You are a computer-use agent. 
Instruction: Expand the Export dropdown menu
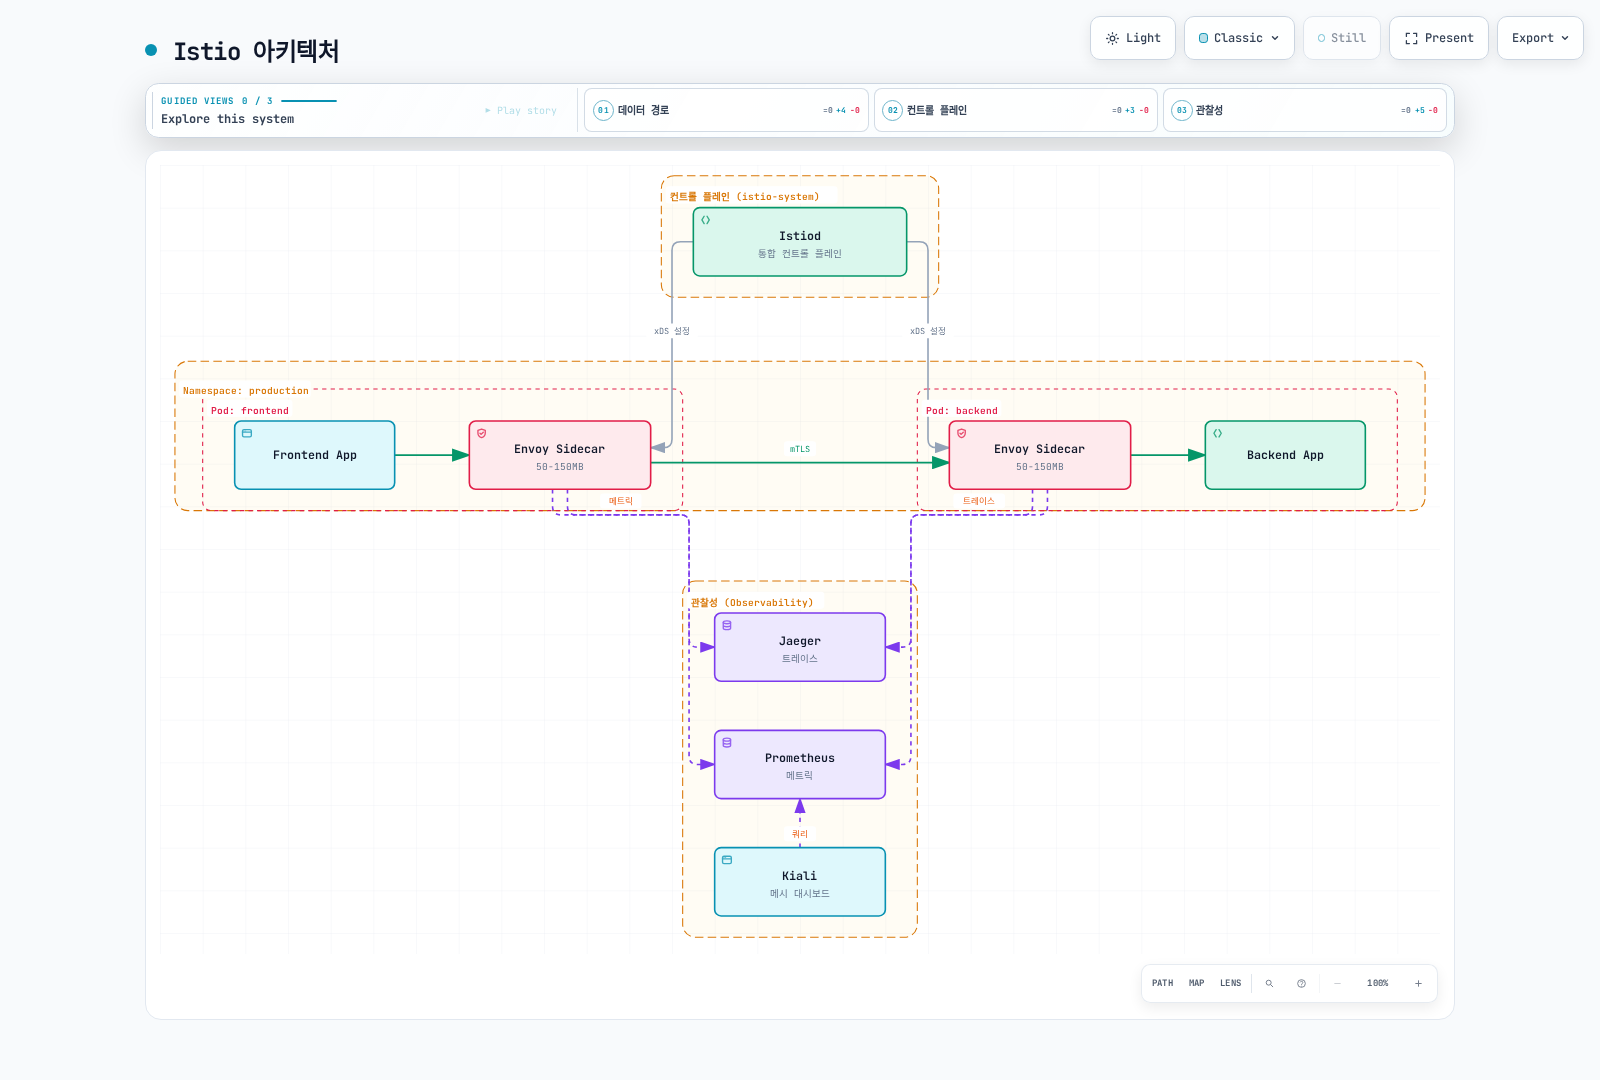(1540, 38)
